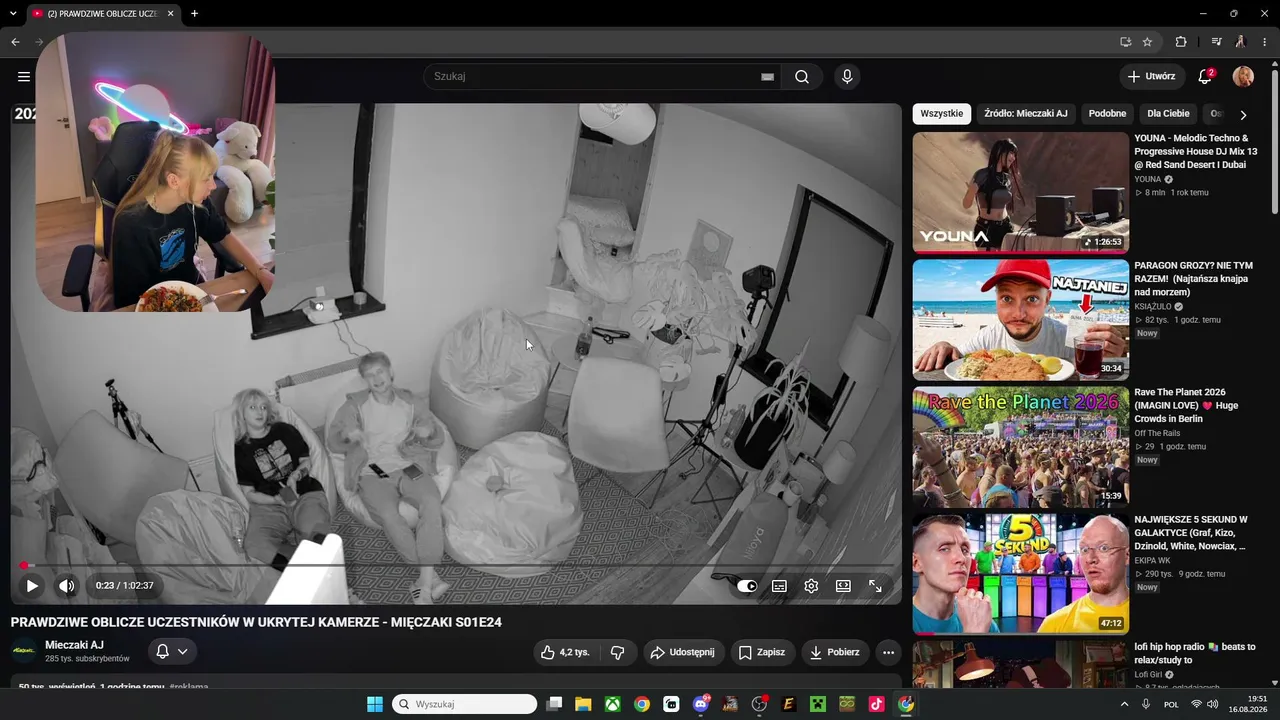The image size is (1280, 720).
Task: Close the PRAWDZIWE OBLICZE browser tab
Action: (170, 14)
